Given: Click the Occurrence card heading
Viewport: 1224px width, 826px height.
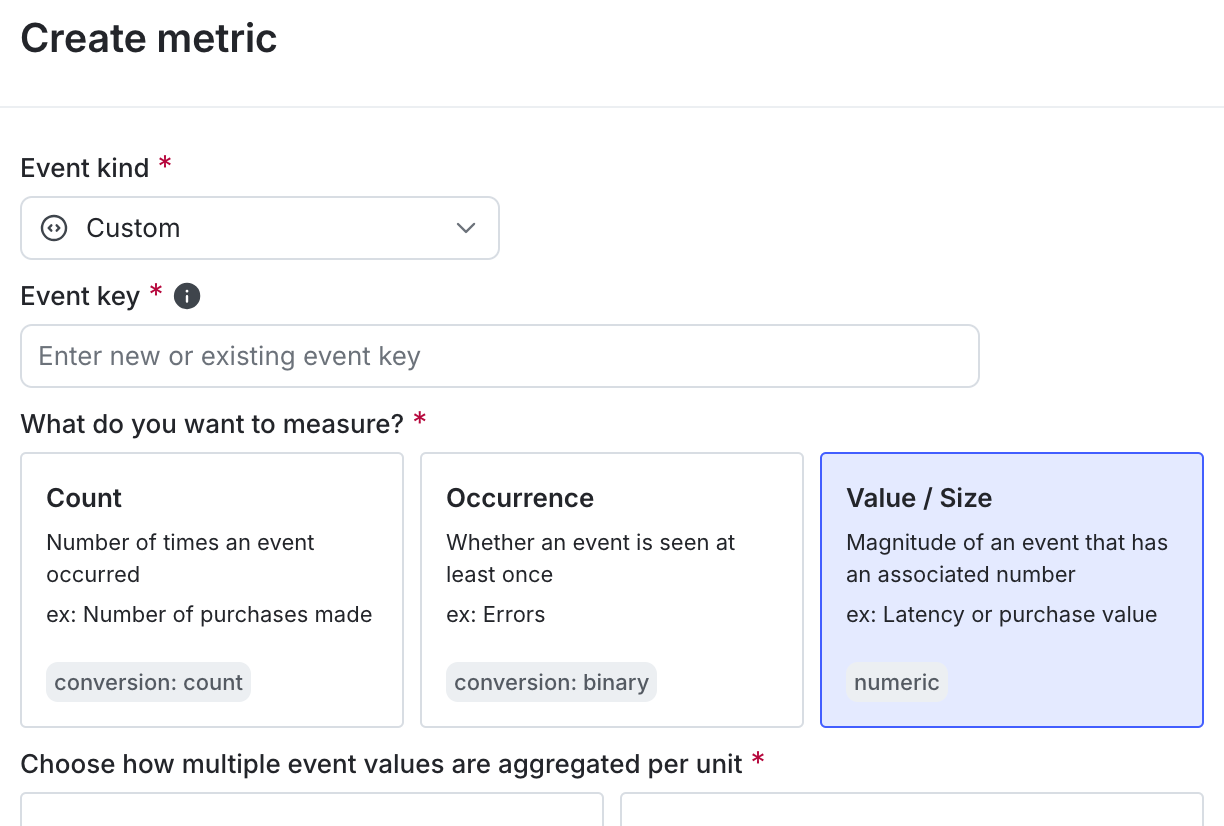Looking at the screenshot, I should pos(520,498).
